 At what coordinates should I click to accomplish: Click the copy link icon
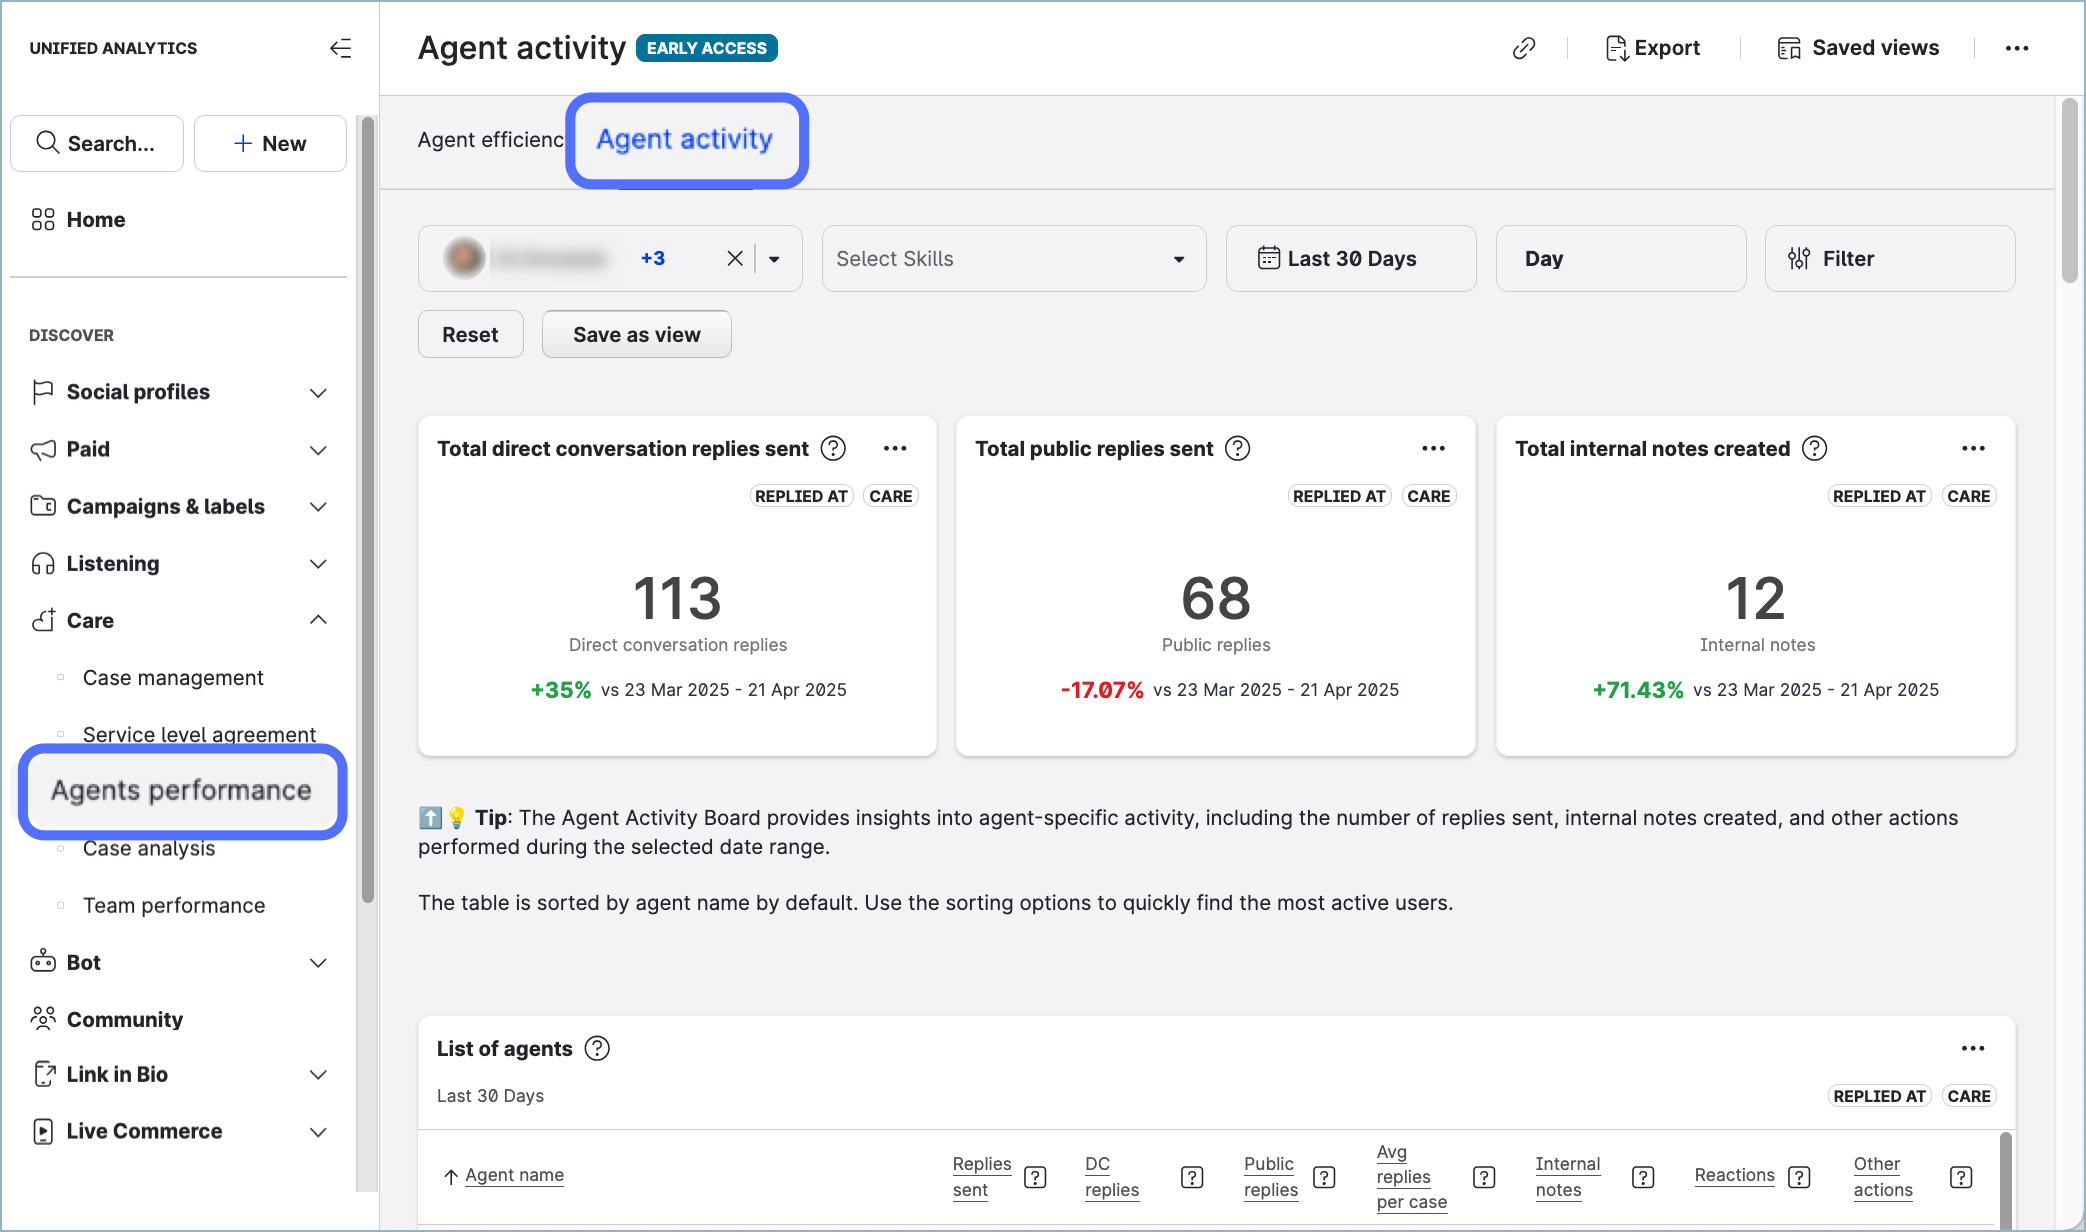click(x=1523, y=48)
